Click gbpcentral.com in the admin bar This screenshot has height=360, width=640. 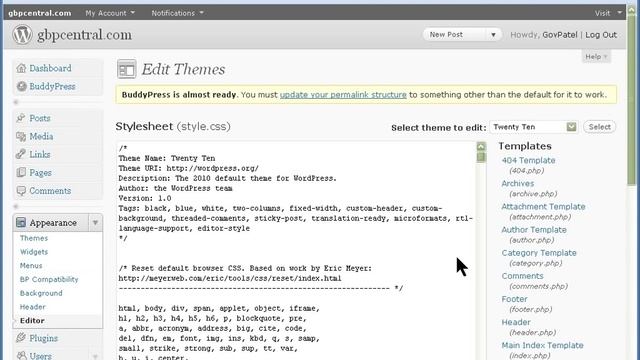click(40, 13)
